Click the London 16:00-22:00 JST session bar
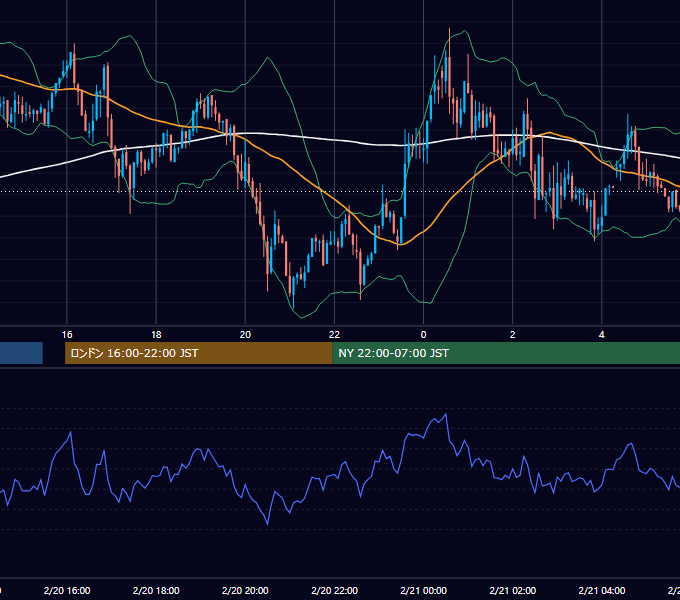 pos(199,353)
